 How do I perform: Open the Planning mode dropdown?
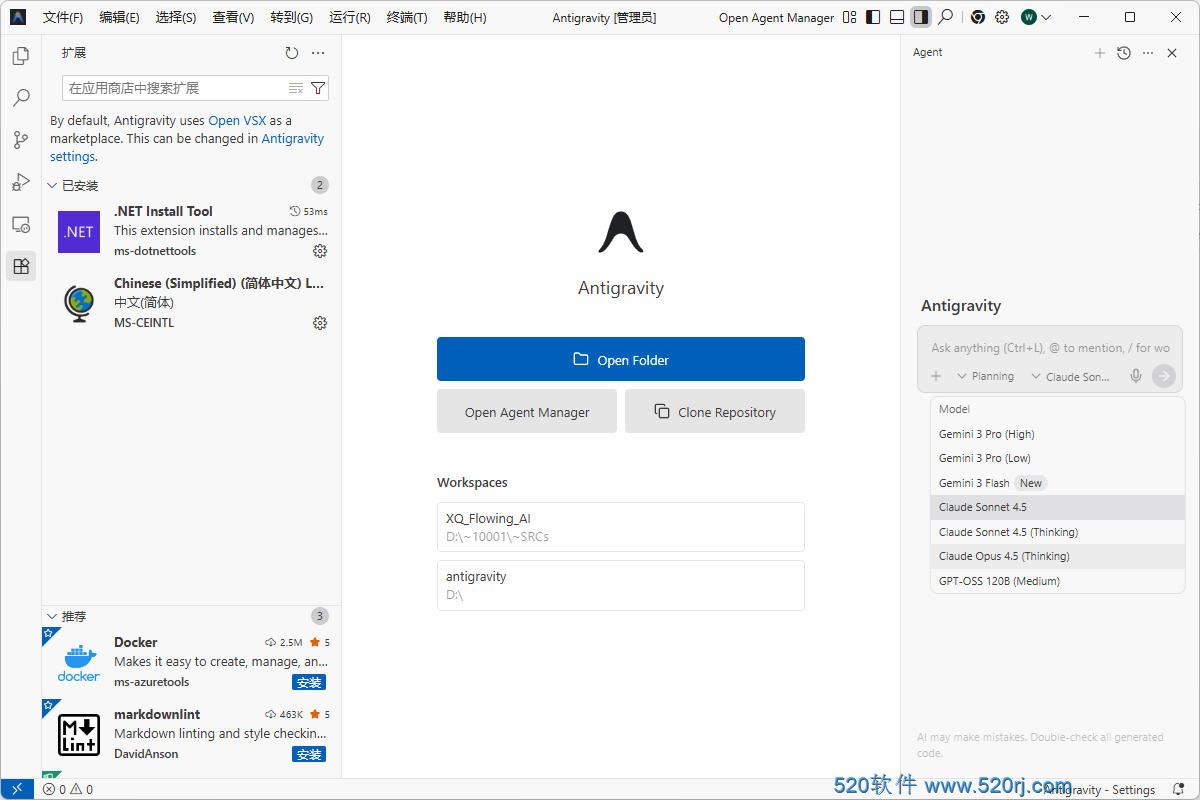pyautogui.click(x=985, y=376)
